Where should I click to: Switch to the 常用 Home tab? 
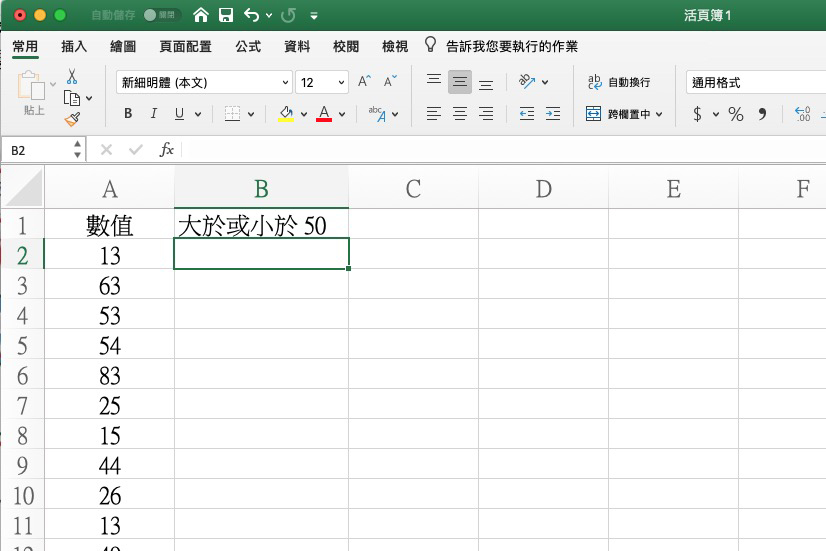click(x=25, y=46)
